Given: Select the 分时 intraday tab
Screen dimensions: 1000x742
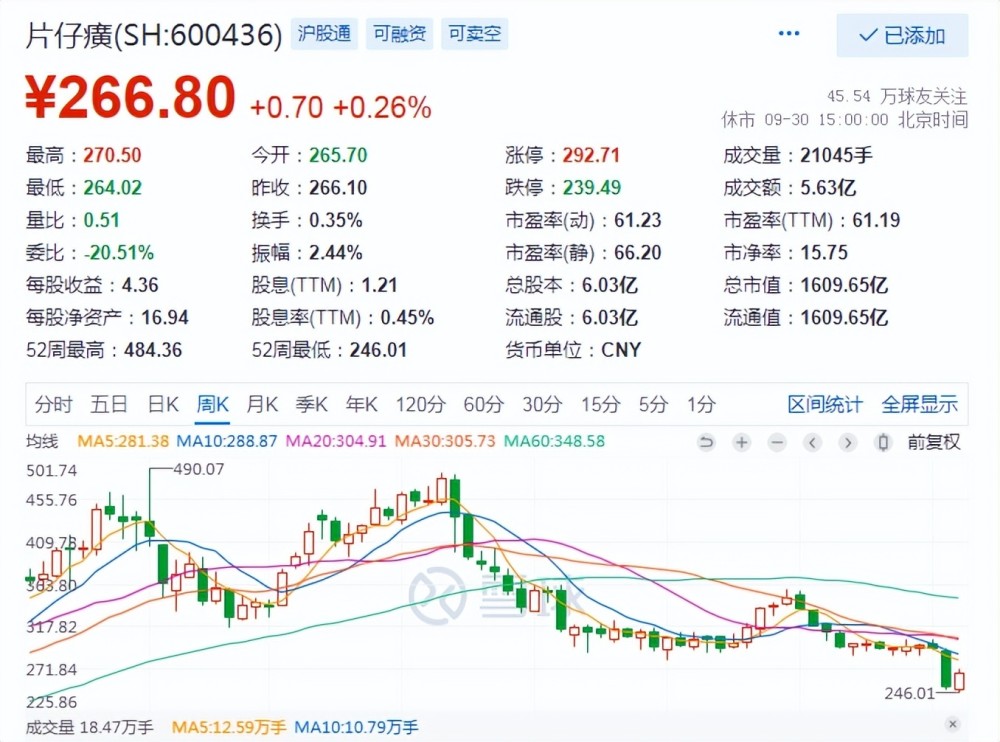Looking at the screenshot, I should click(x=54, y=404).
